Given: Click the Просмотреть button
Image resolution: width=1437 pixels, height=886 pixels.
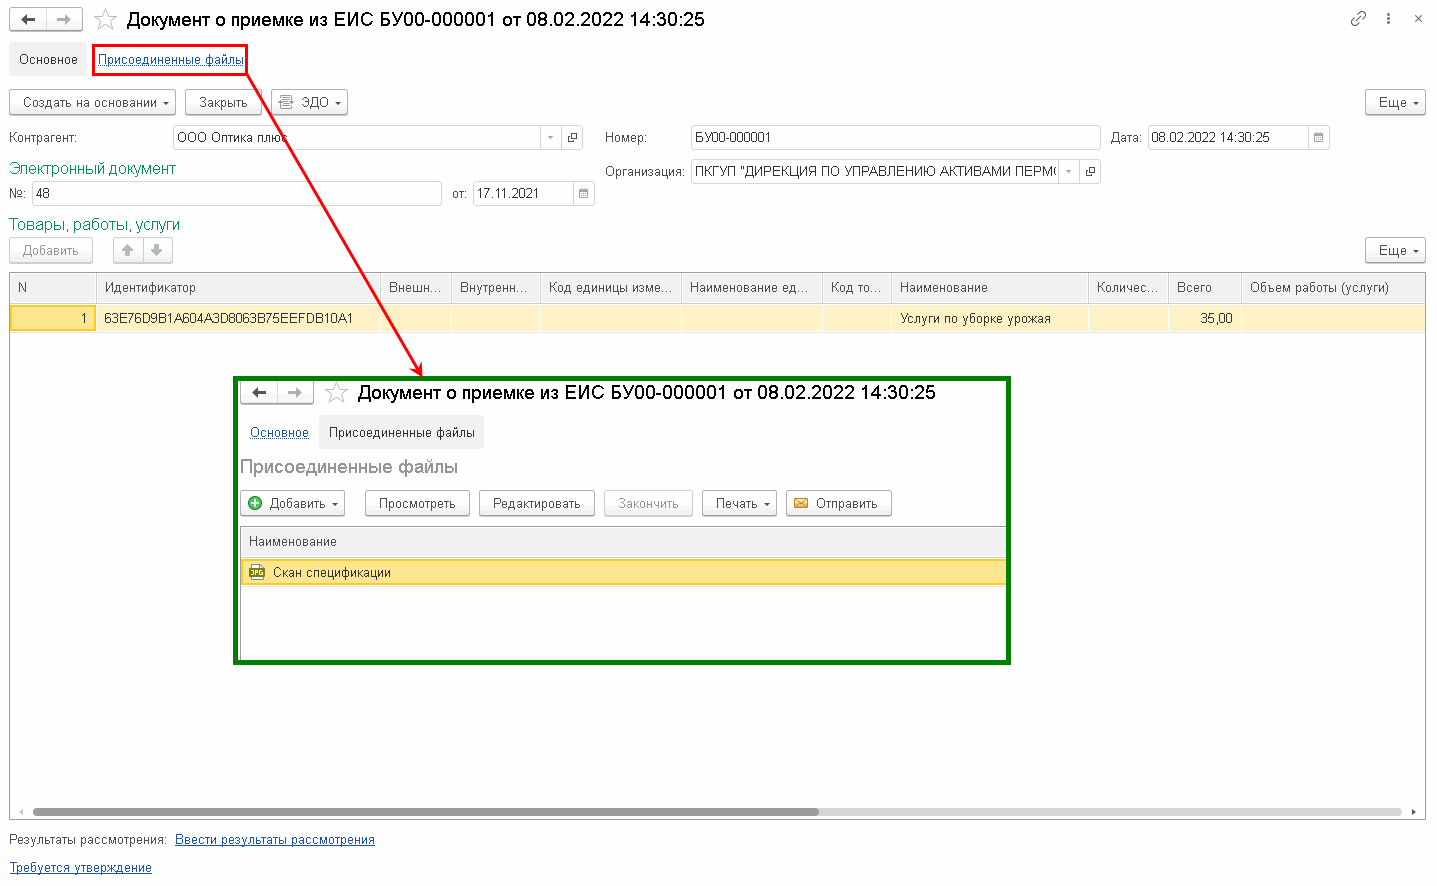Looking at the screenshot, I should (417, 503).
